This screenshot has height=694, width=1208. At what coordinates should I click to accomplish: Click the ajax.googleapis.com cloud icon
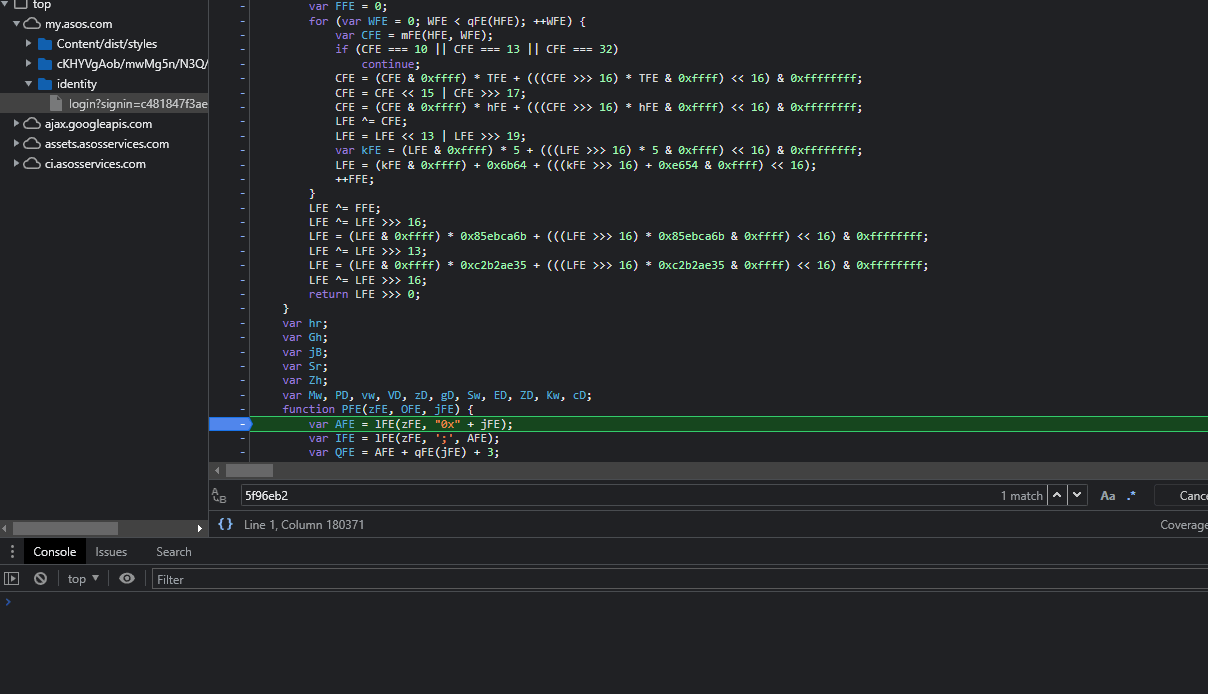click(x=32, y=124)
